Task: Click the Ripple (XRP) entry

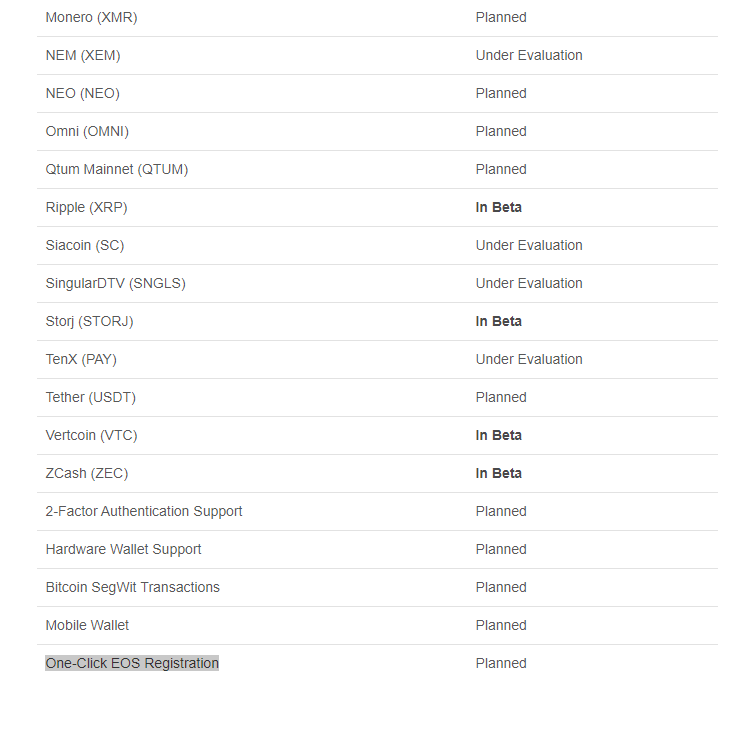Action: (86, 207)
